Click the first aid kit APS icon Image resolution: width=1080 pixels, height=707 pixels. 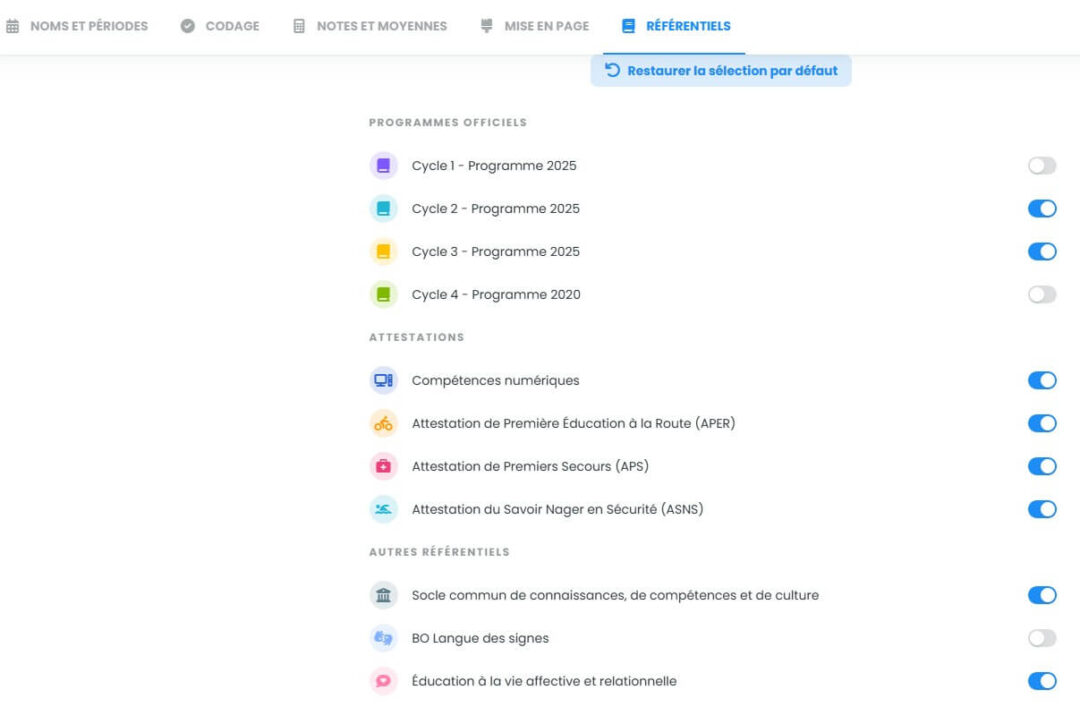[383, 467]
